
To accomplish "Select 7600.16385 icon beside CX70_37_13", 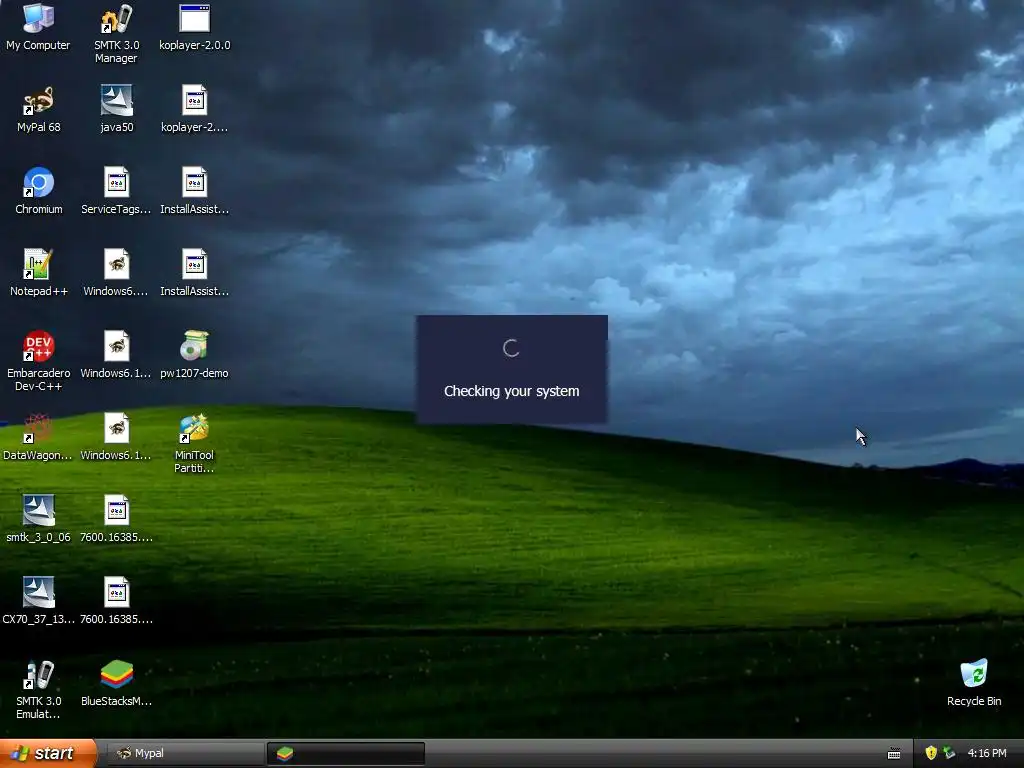I will tap(116, 601).
